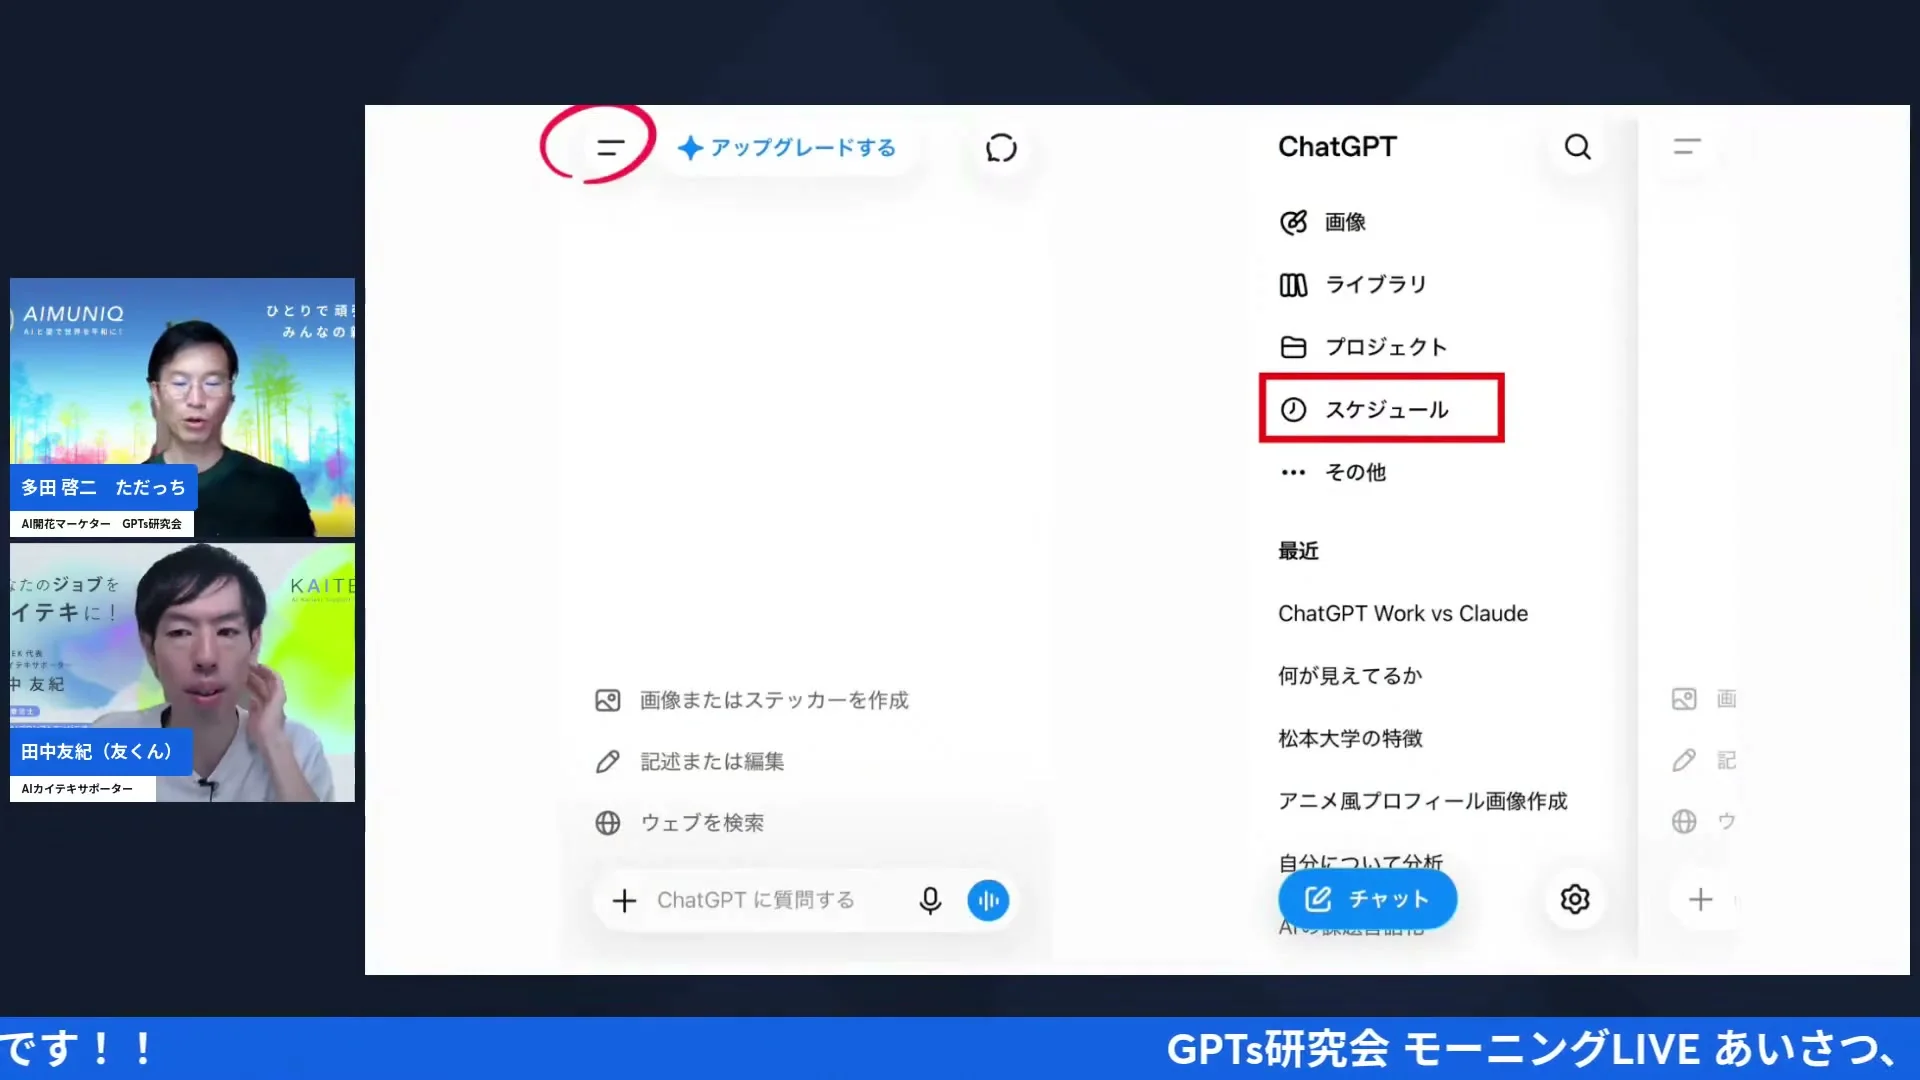Click the 画像 image icon in sidebar

point(1293,222)
